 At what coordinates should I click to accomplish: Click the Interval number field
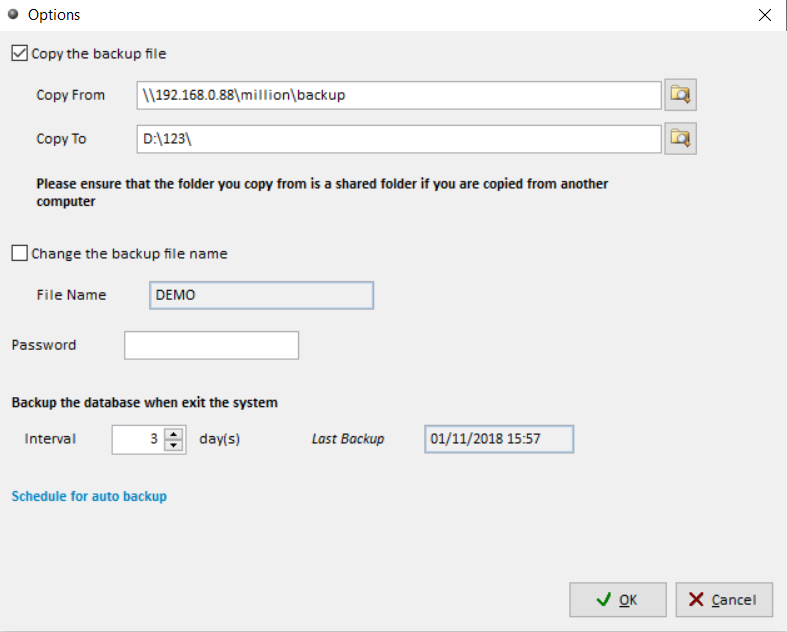click(137, 439)
